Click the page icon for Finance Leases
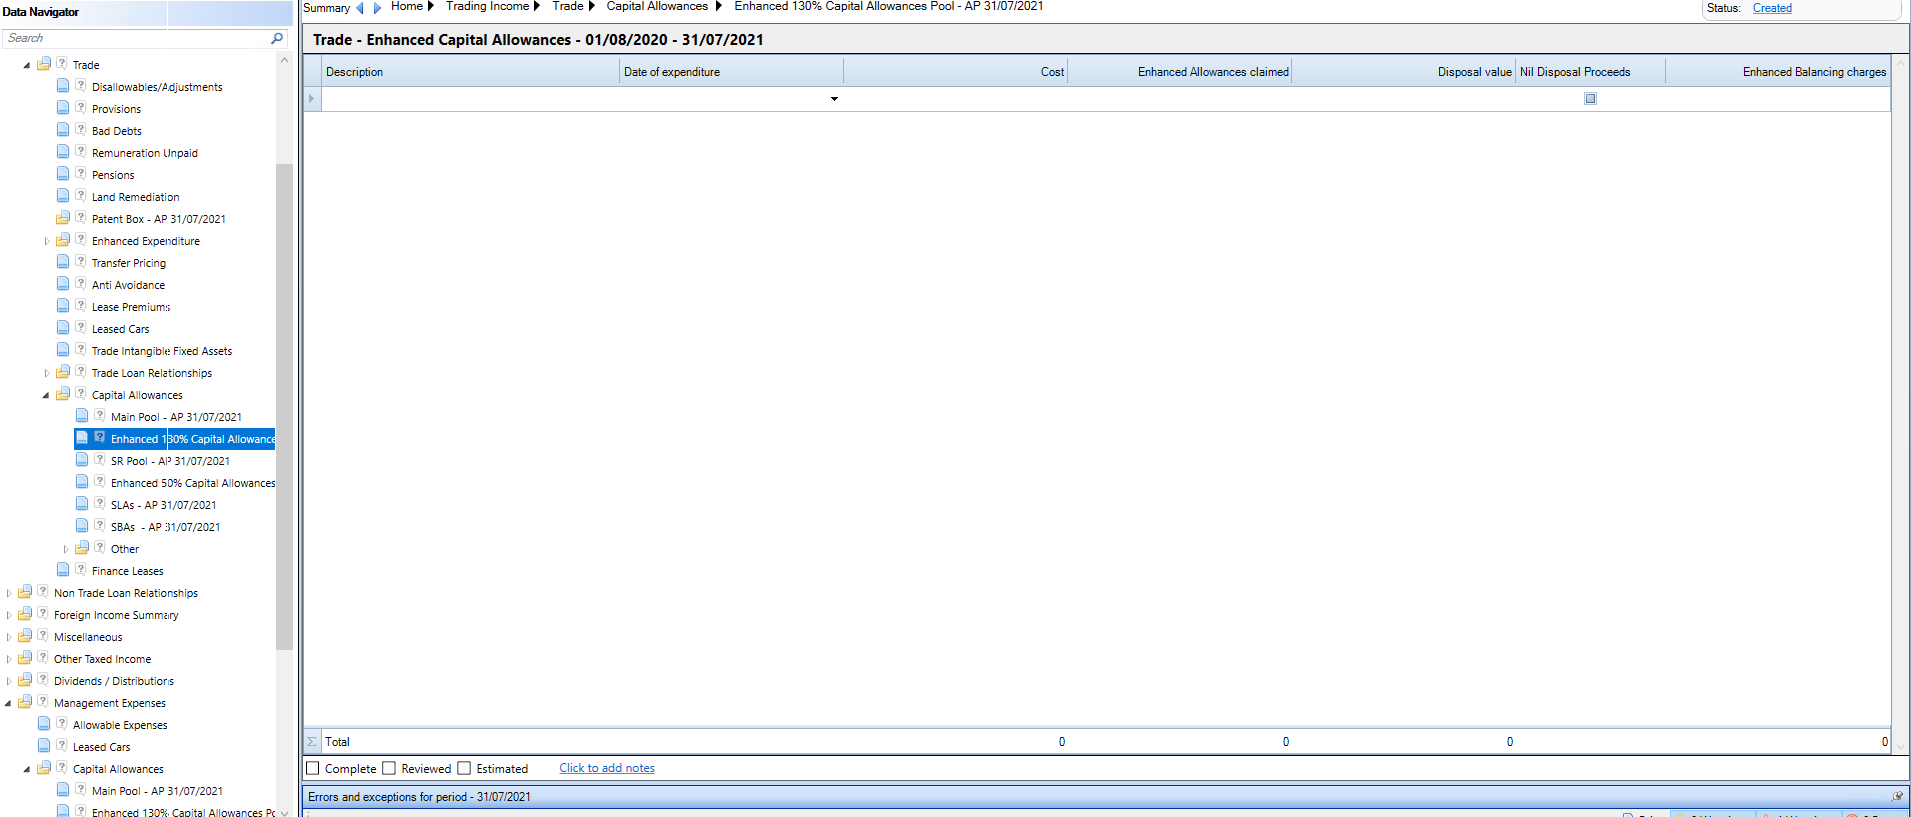 [x=63, y=570]
